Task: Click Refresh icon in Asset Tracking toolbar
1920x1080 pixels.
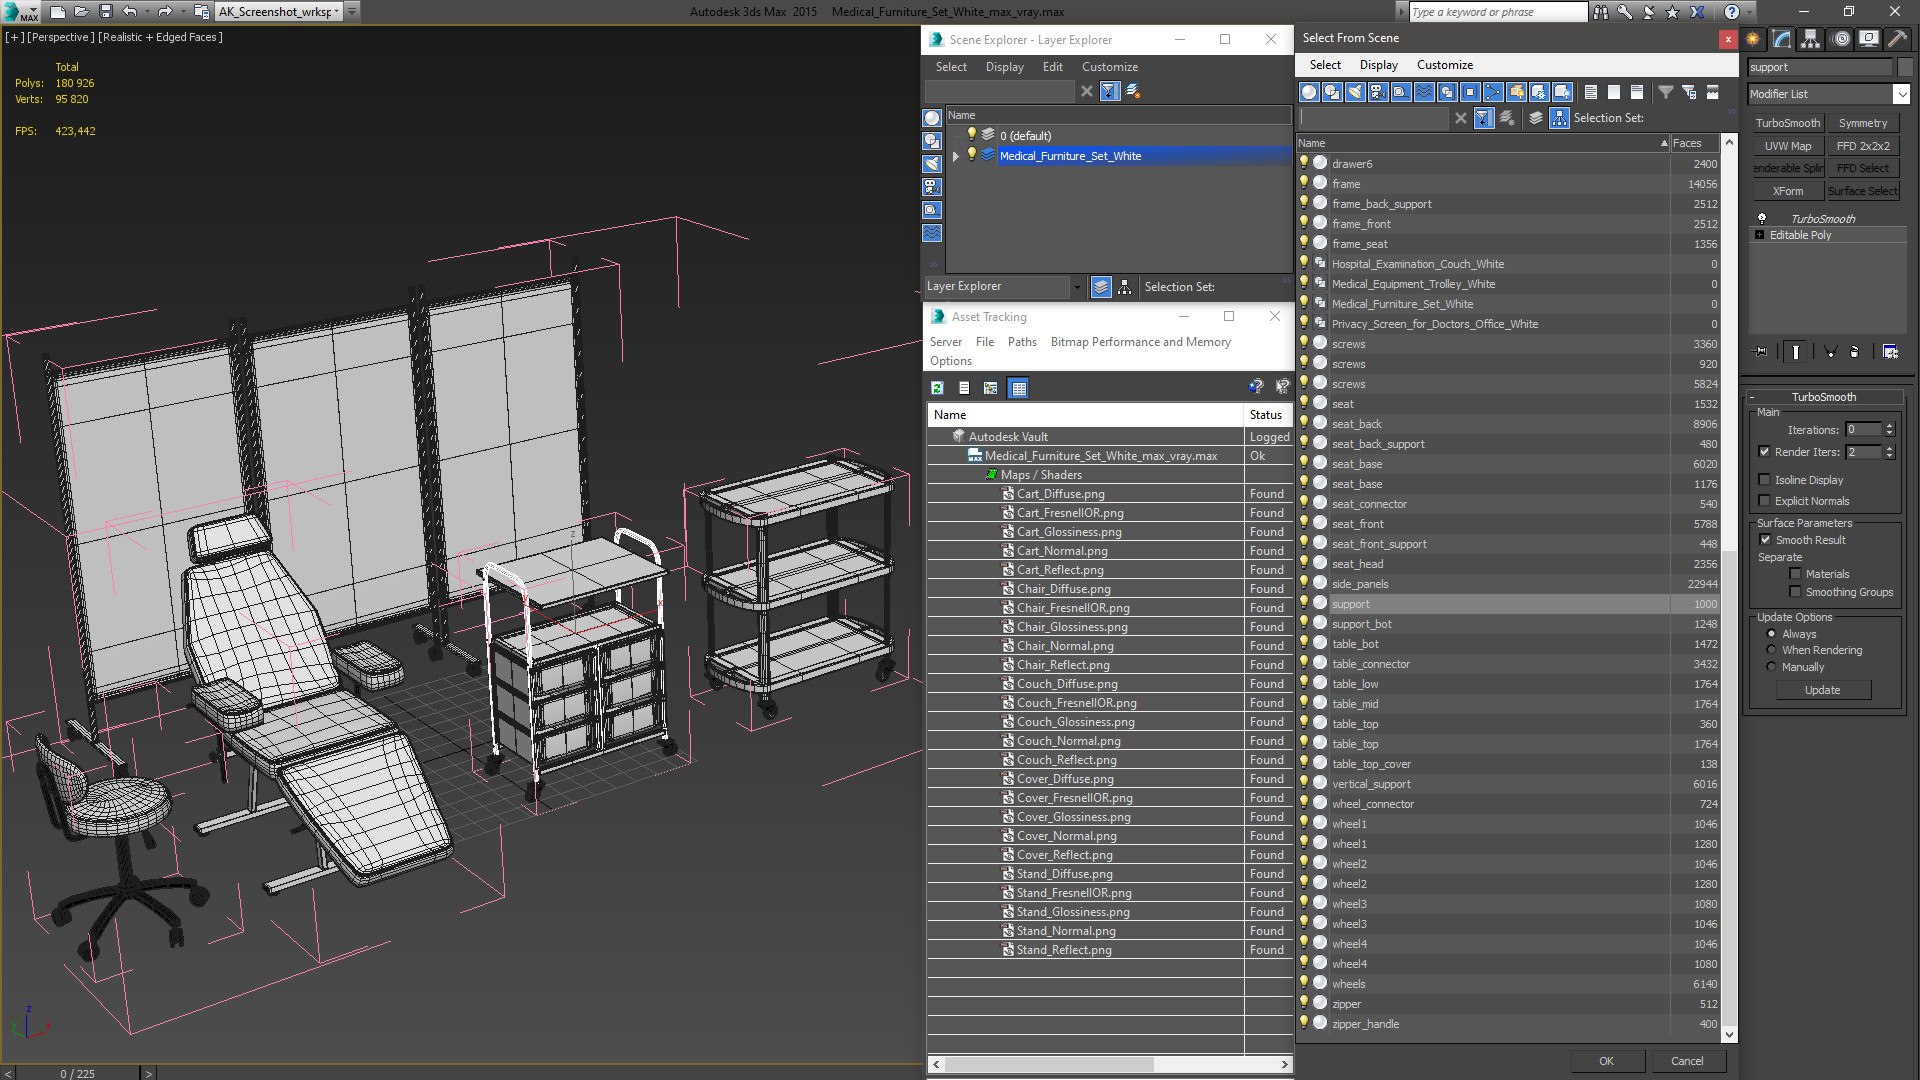Action: point(937,388)
